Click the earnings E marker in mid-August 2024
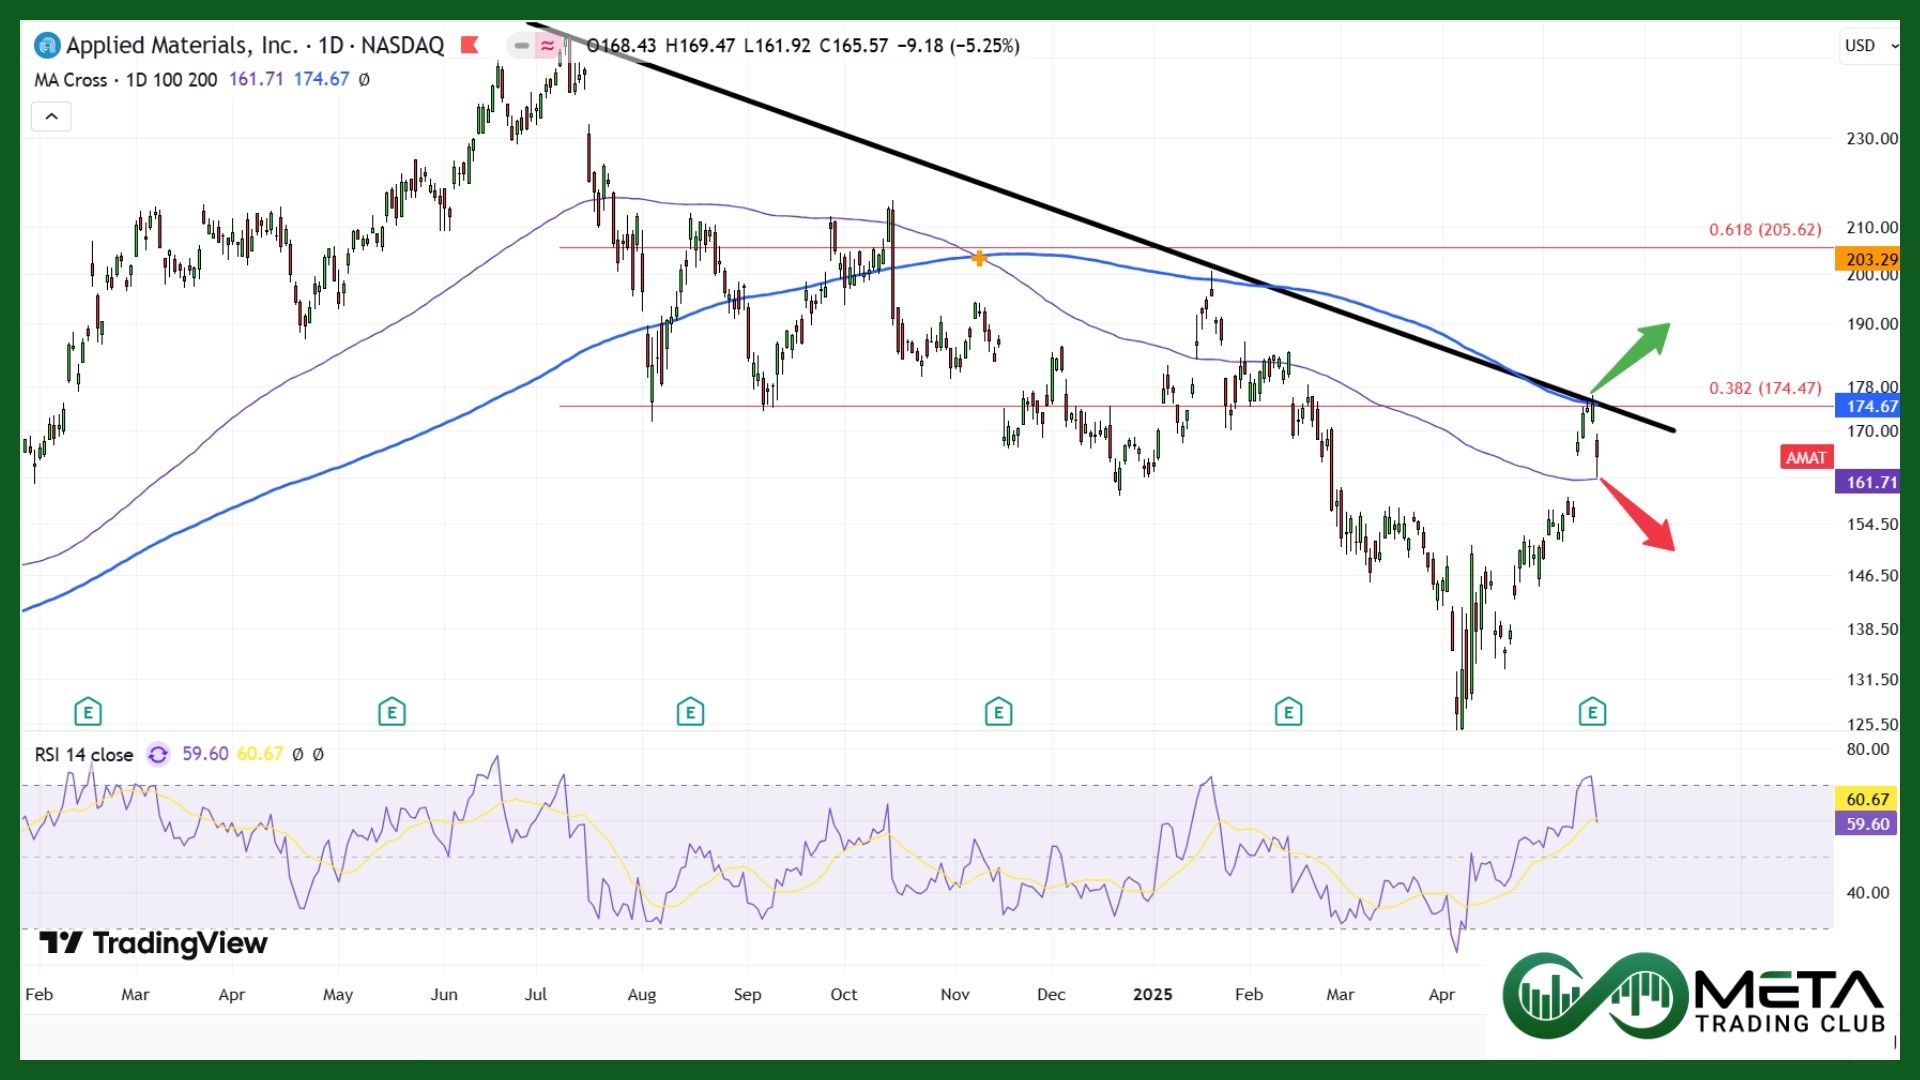1920x1080 pixels. (x=690, y=712)
